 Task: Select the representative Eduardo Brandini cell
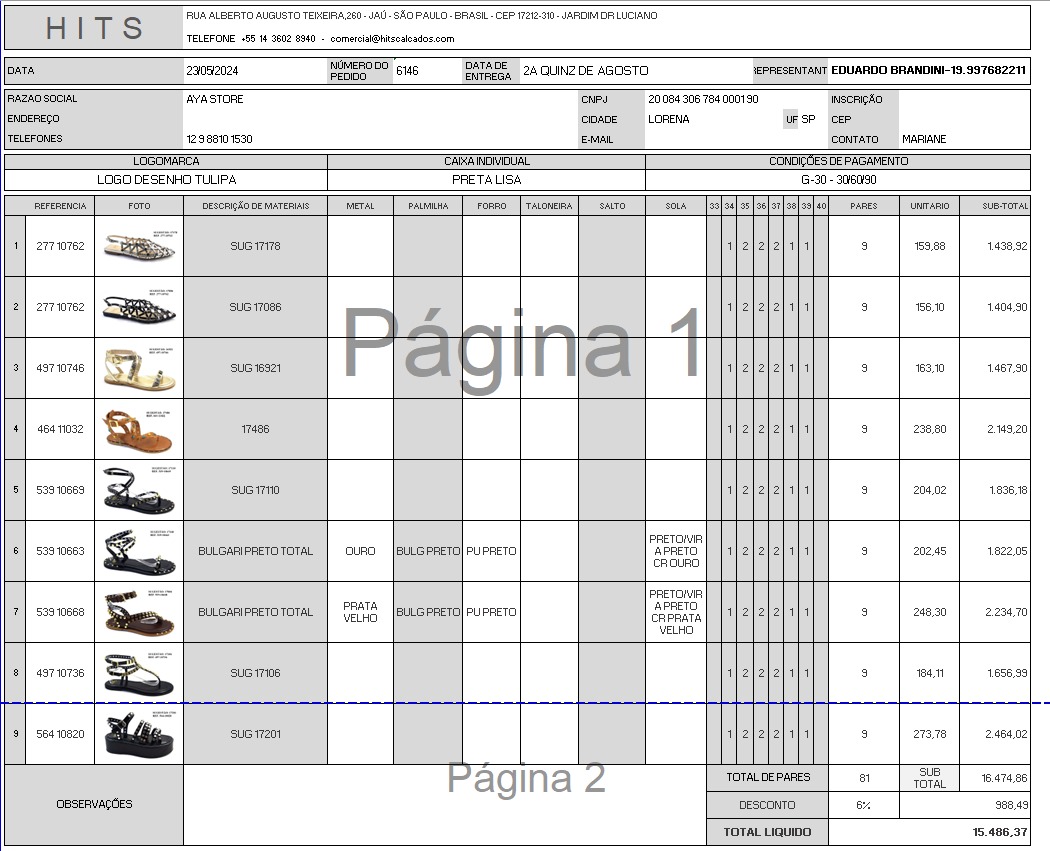pos(928,71)
